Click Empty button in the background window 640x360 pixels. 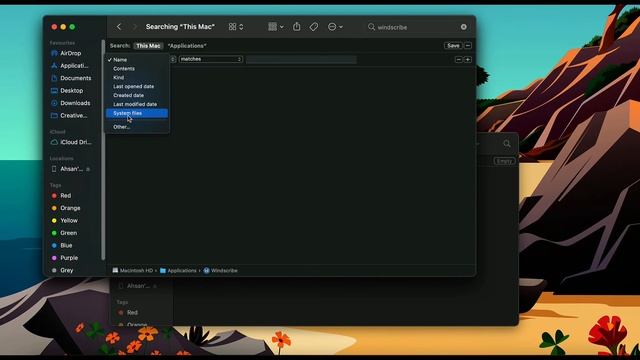tap(504, 161)
